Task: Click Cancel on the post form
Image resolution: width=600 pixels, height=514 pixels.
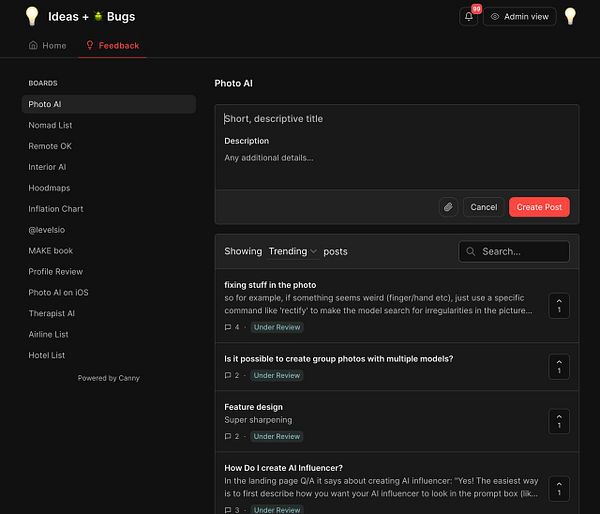Action: tap(484, 207)
